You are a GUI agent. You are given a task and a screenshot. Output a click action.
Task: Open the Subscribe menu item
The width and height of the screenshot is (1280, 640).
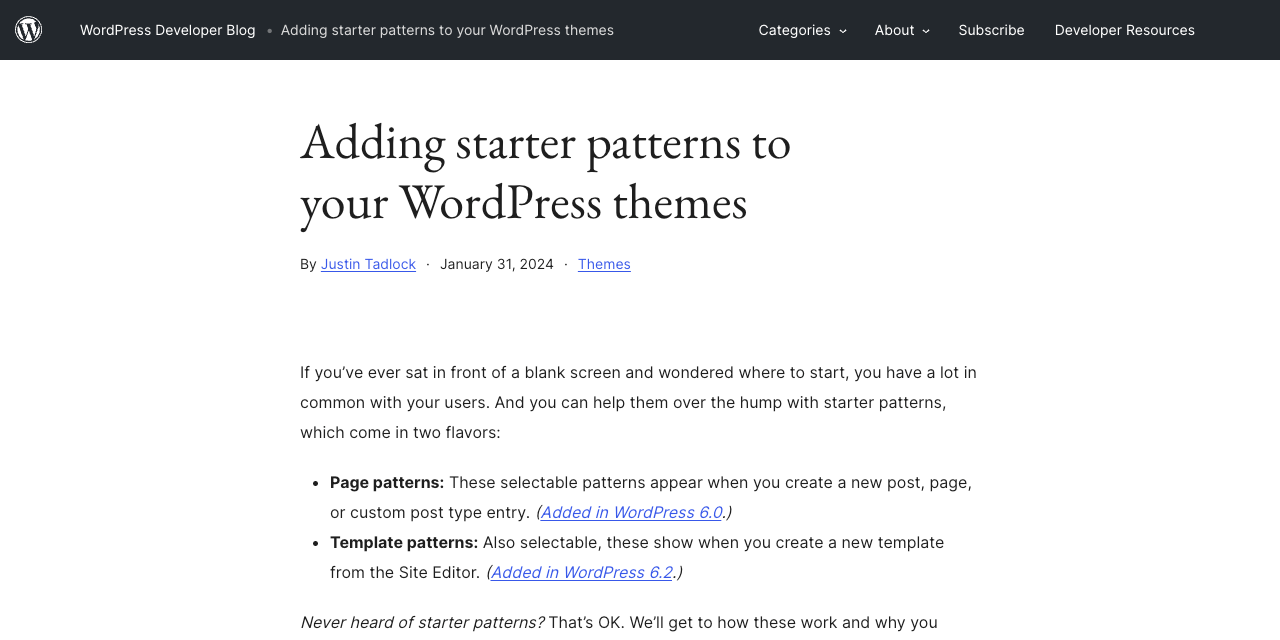991,30
